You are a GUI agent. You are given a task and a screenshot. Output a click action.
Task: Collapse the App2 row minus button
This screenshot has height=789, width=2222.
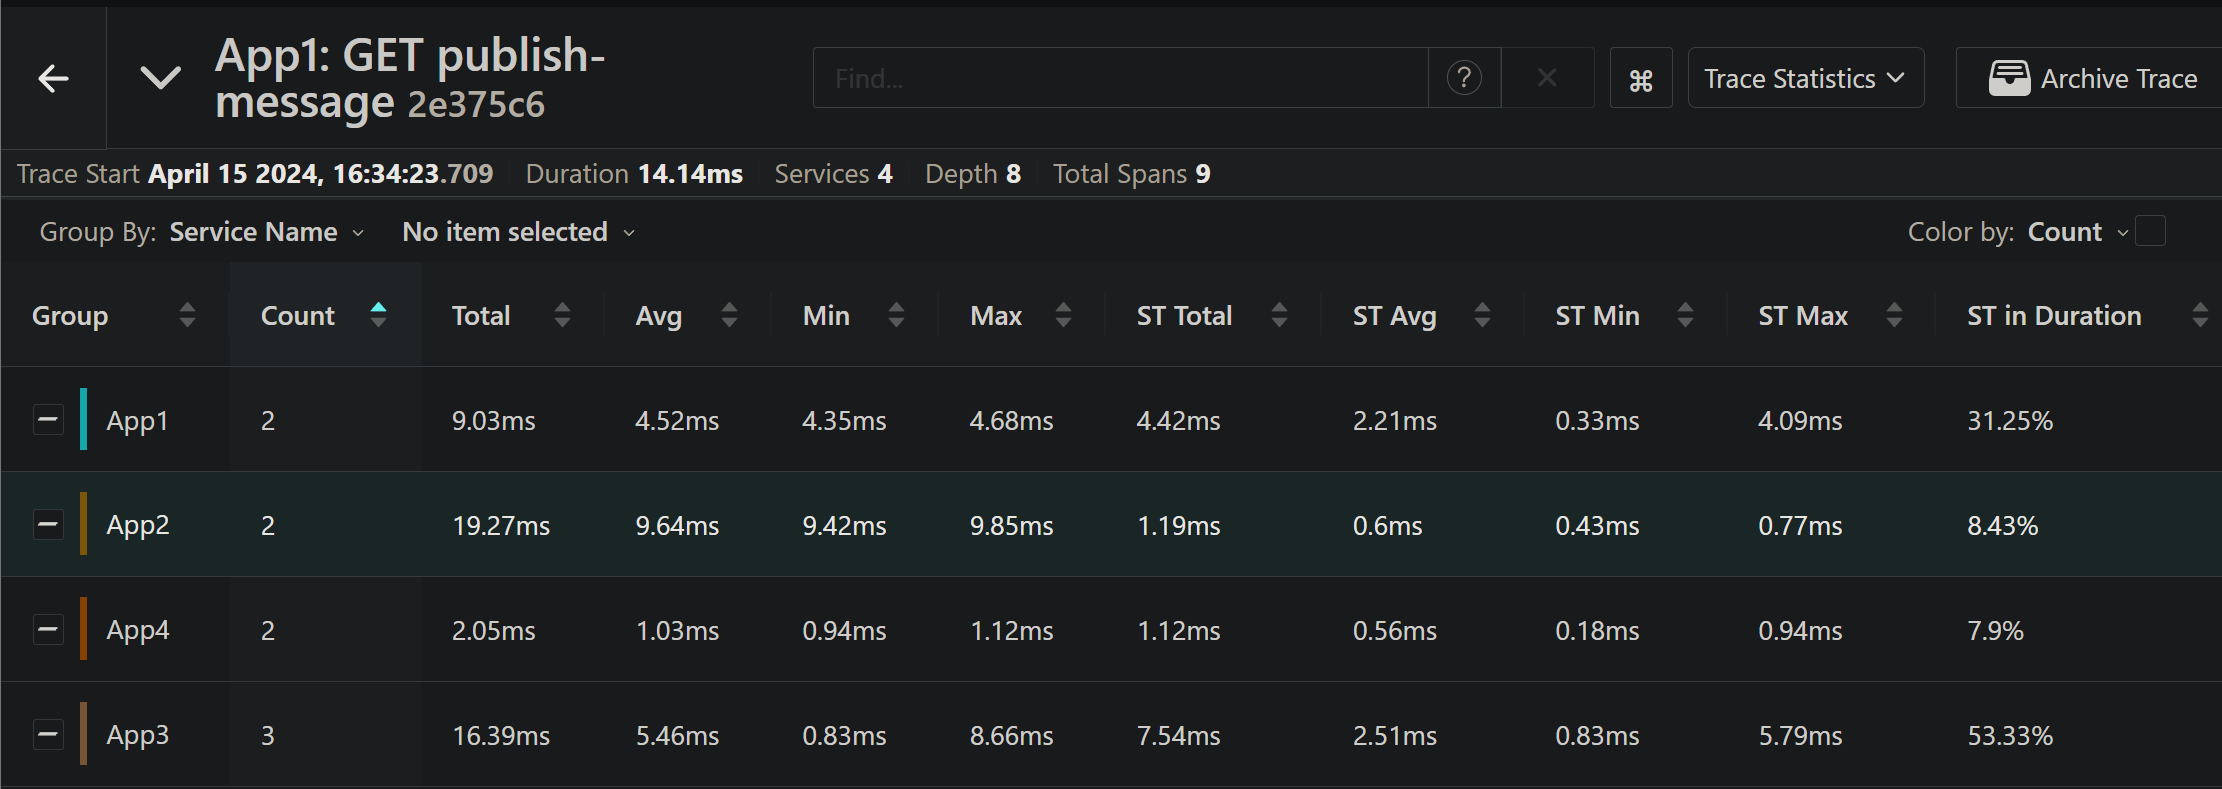pos(48,524)
